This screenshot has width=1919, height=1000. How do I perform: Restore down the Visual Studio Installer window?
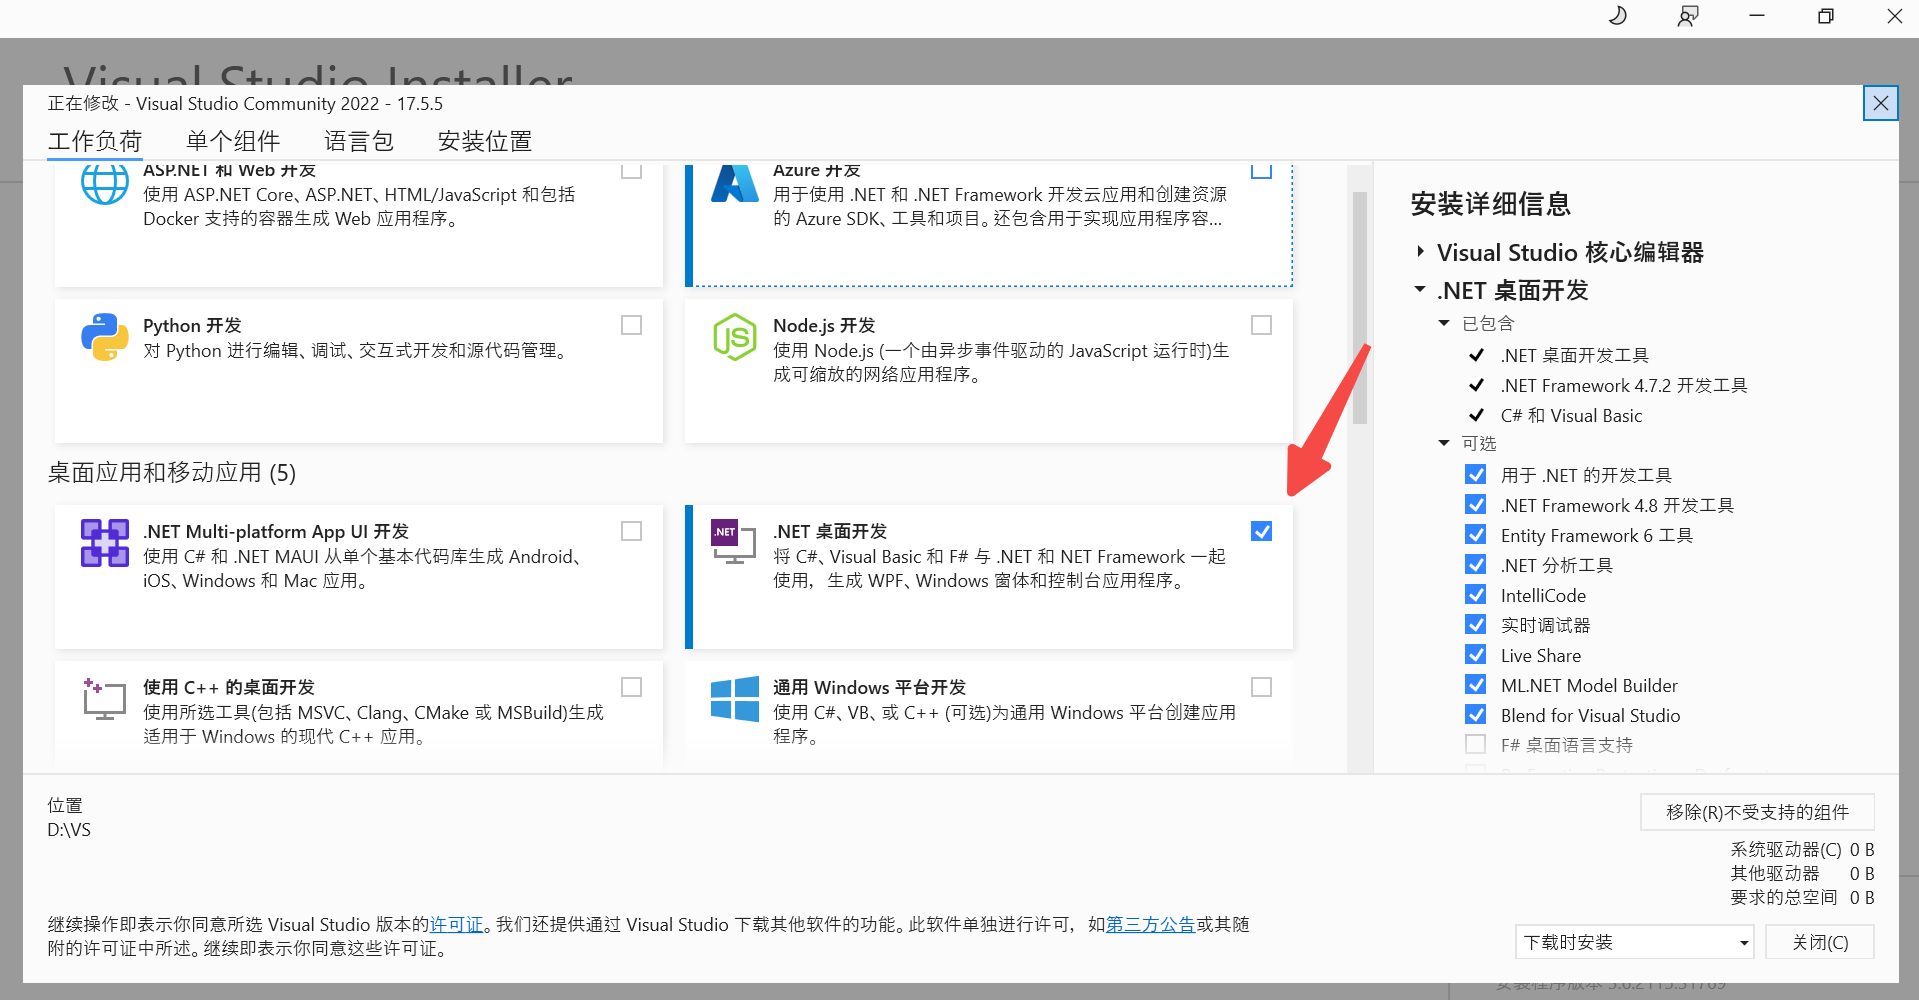click(x=1826, y=16)
